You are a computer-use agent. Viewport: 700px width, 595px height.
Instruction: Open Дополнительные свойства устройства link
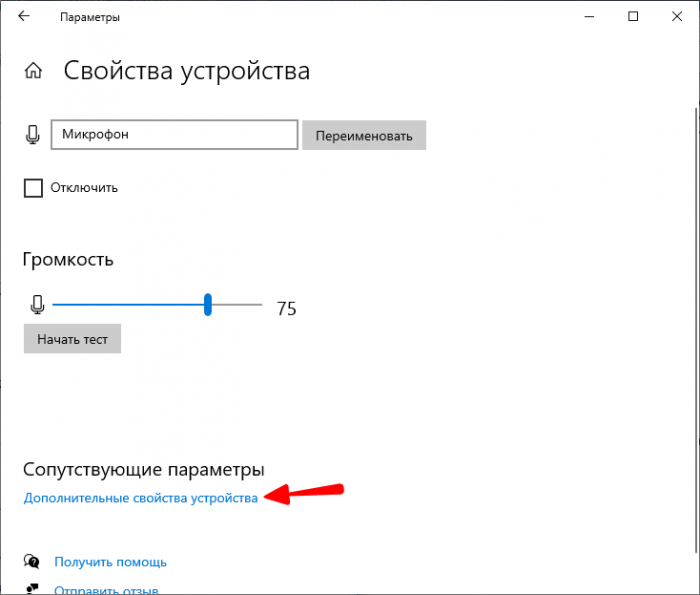point(141,498)
